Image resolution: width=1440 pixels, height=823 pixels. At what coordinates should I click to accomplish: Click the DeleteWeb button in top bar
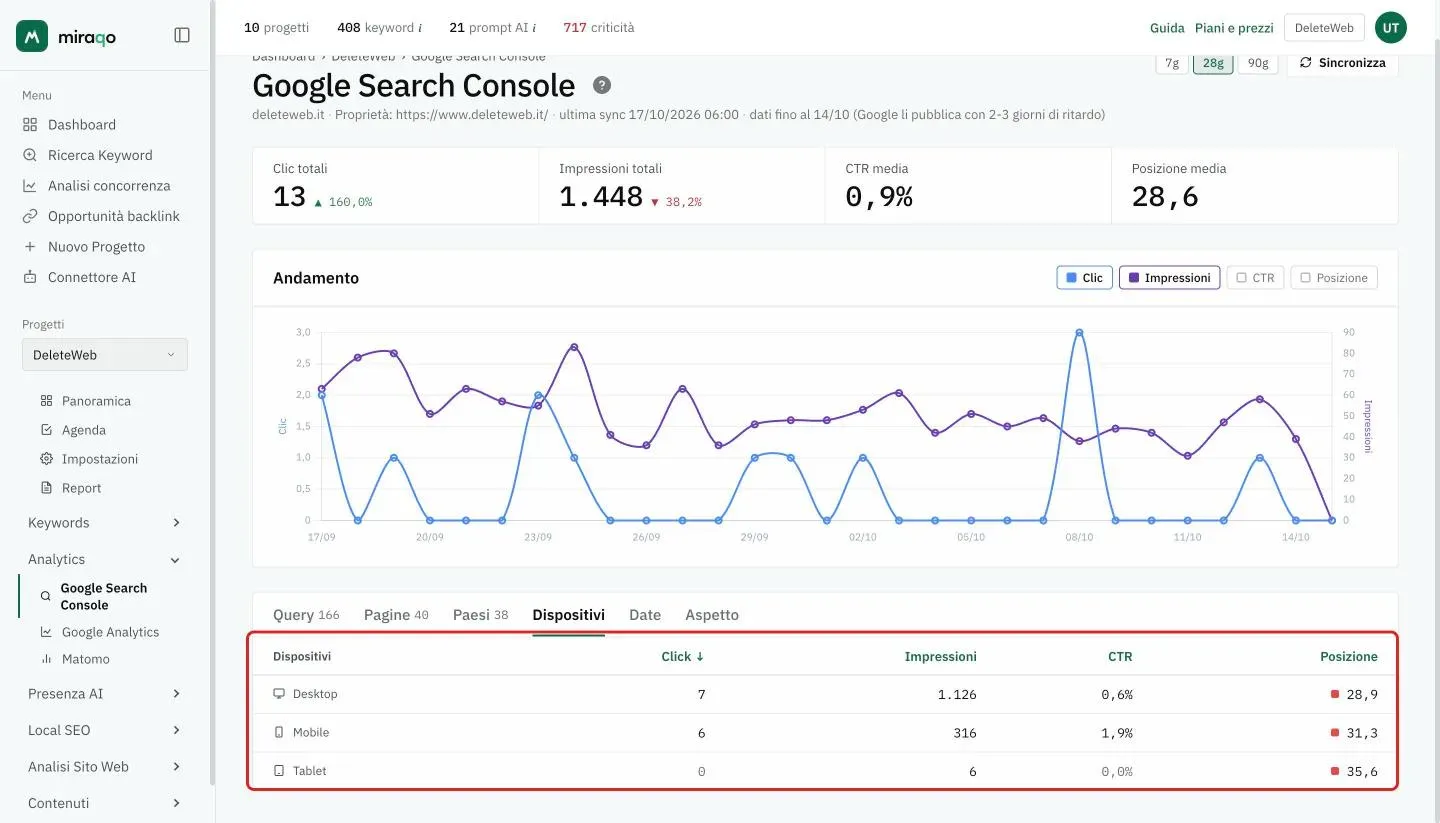1324,28
